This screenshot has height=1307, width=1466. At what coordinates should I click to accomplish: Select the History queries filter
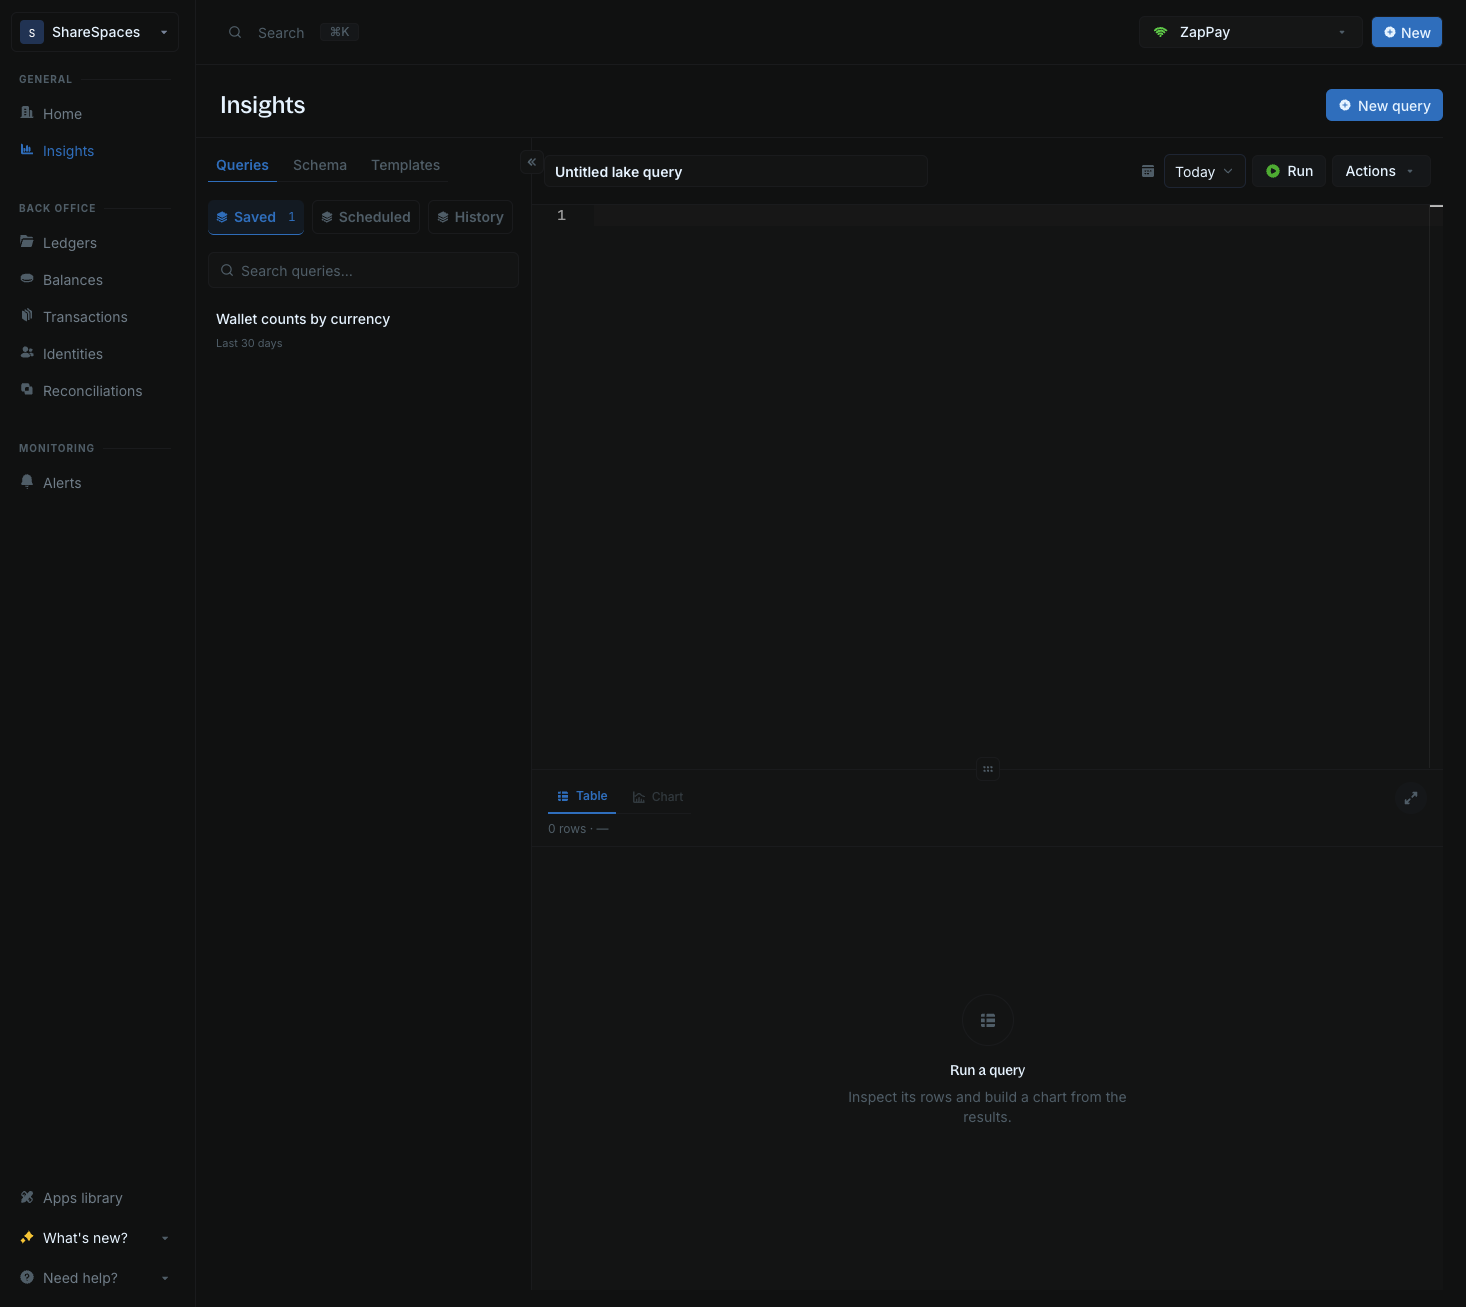coord(470,217)
